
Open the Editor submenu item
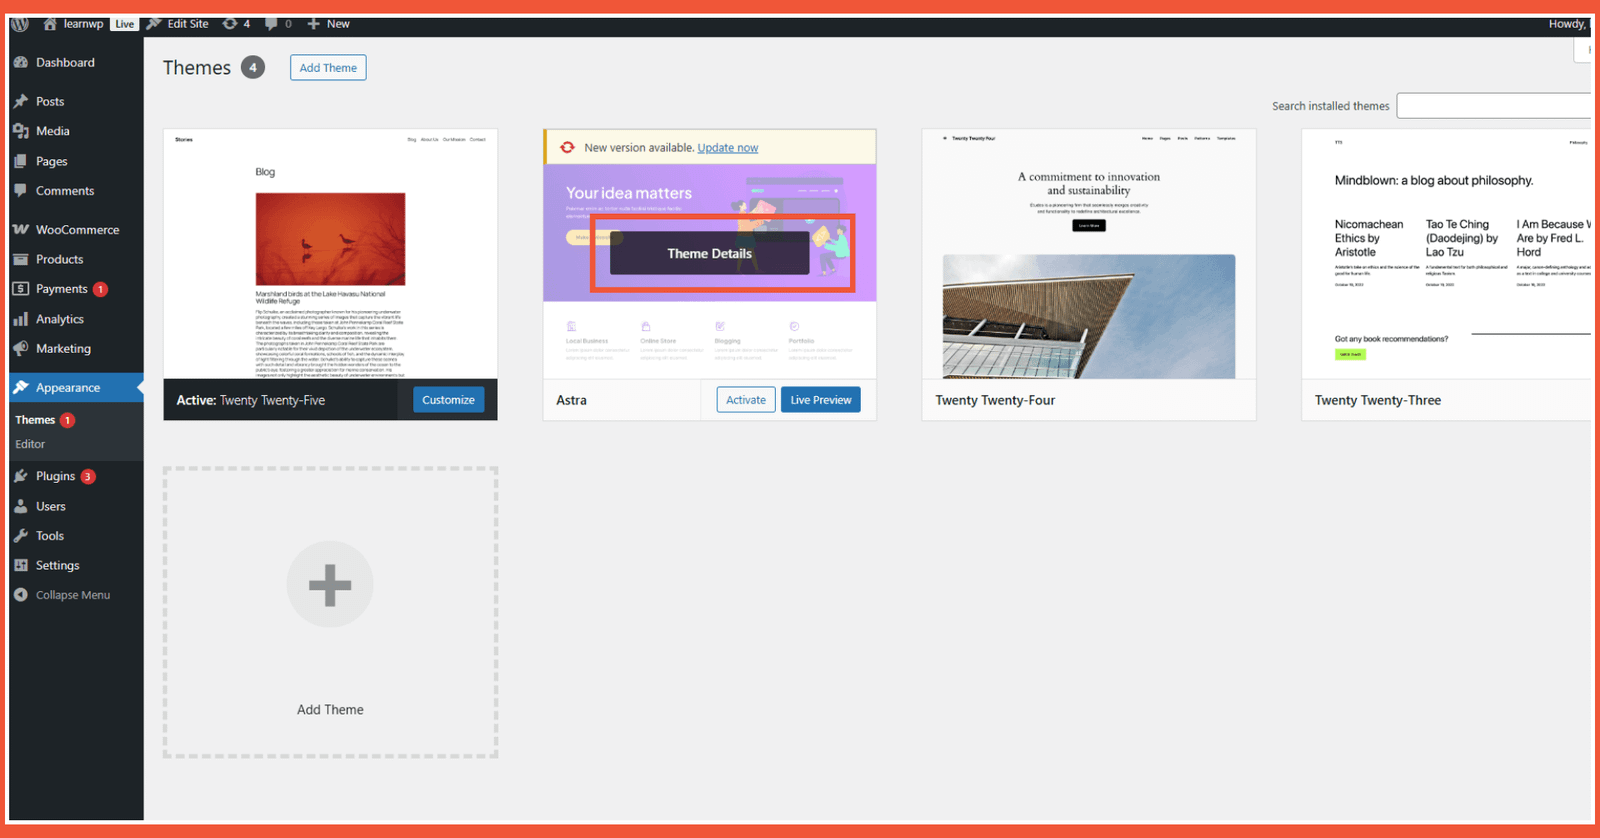point(30,444)
